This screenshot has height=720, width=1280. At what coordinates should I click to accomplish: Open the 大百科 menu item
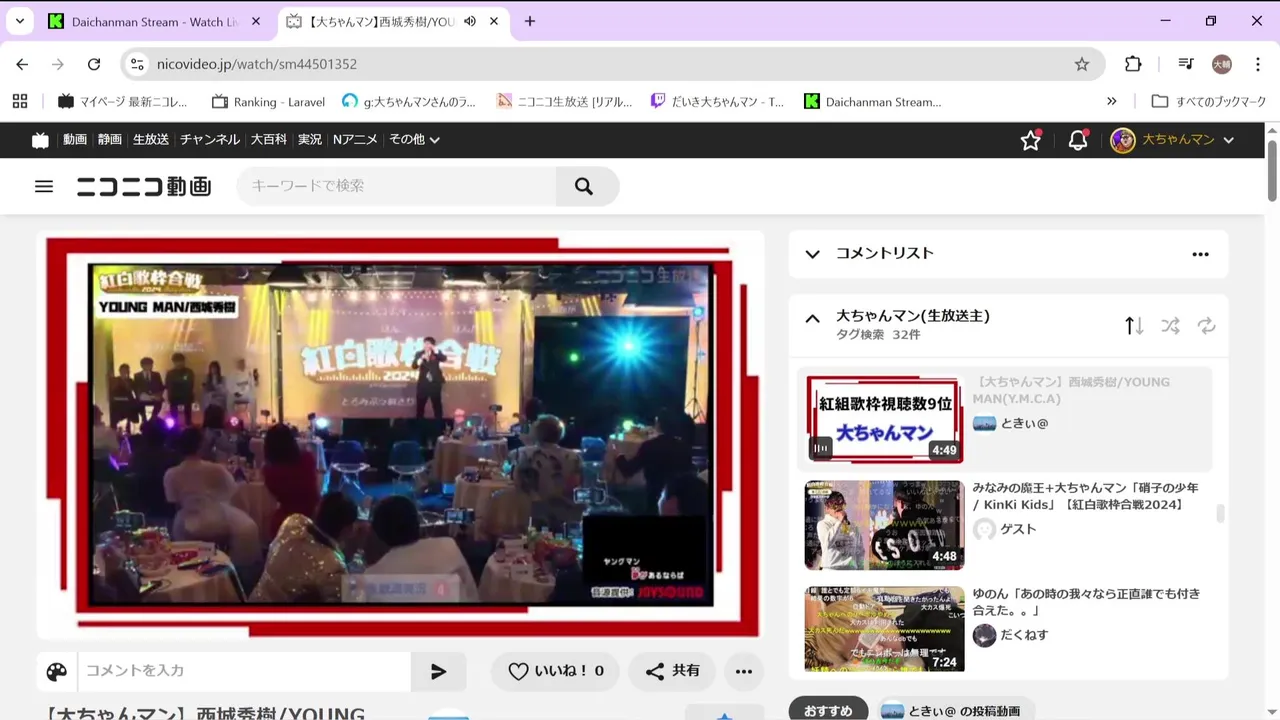click(269, 140)
